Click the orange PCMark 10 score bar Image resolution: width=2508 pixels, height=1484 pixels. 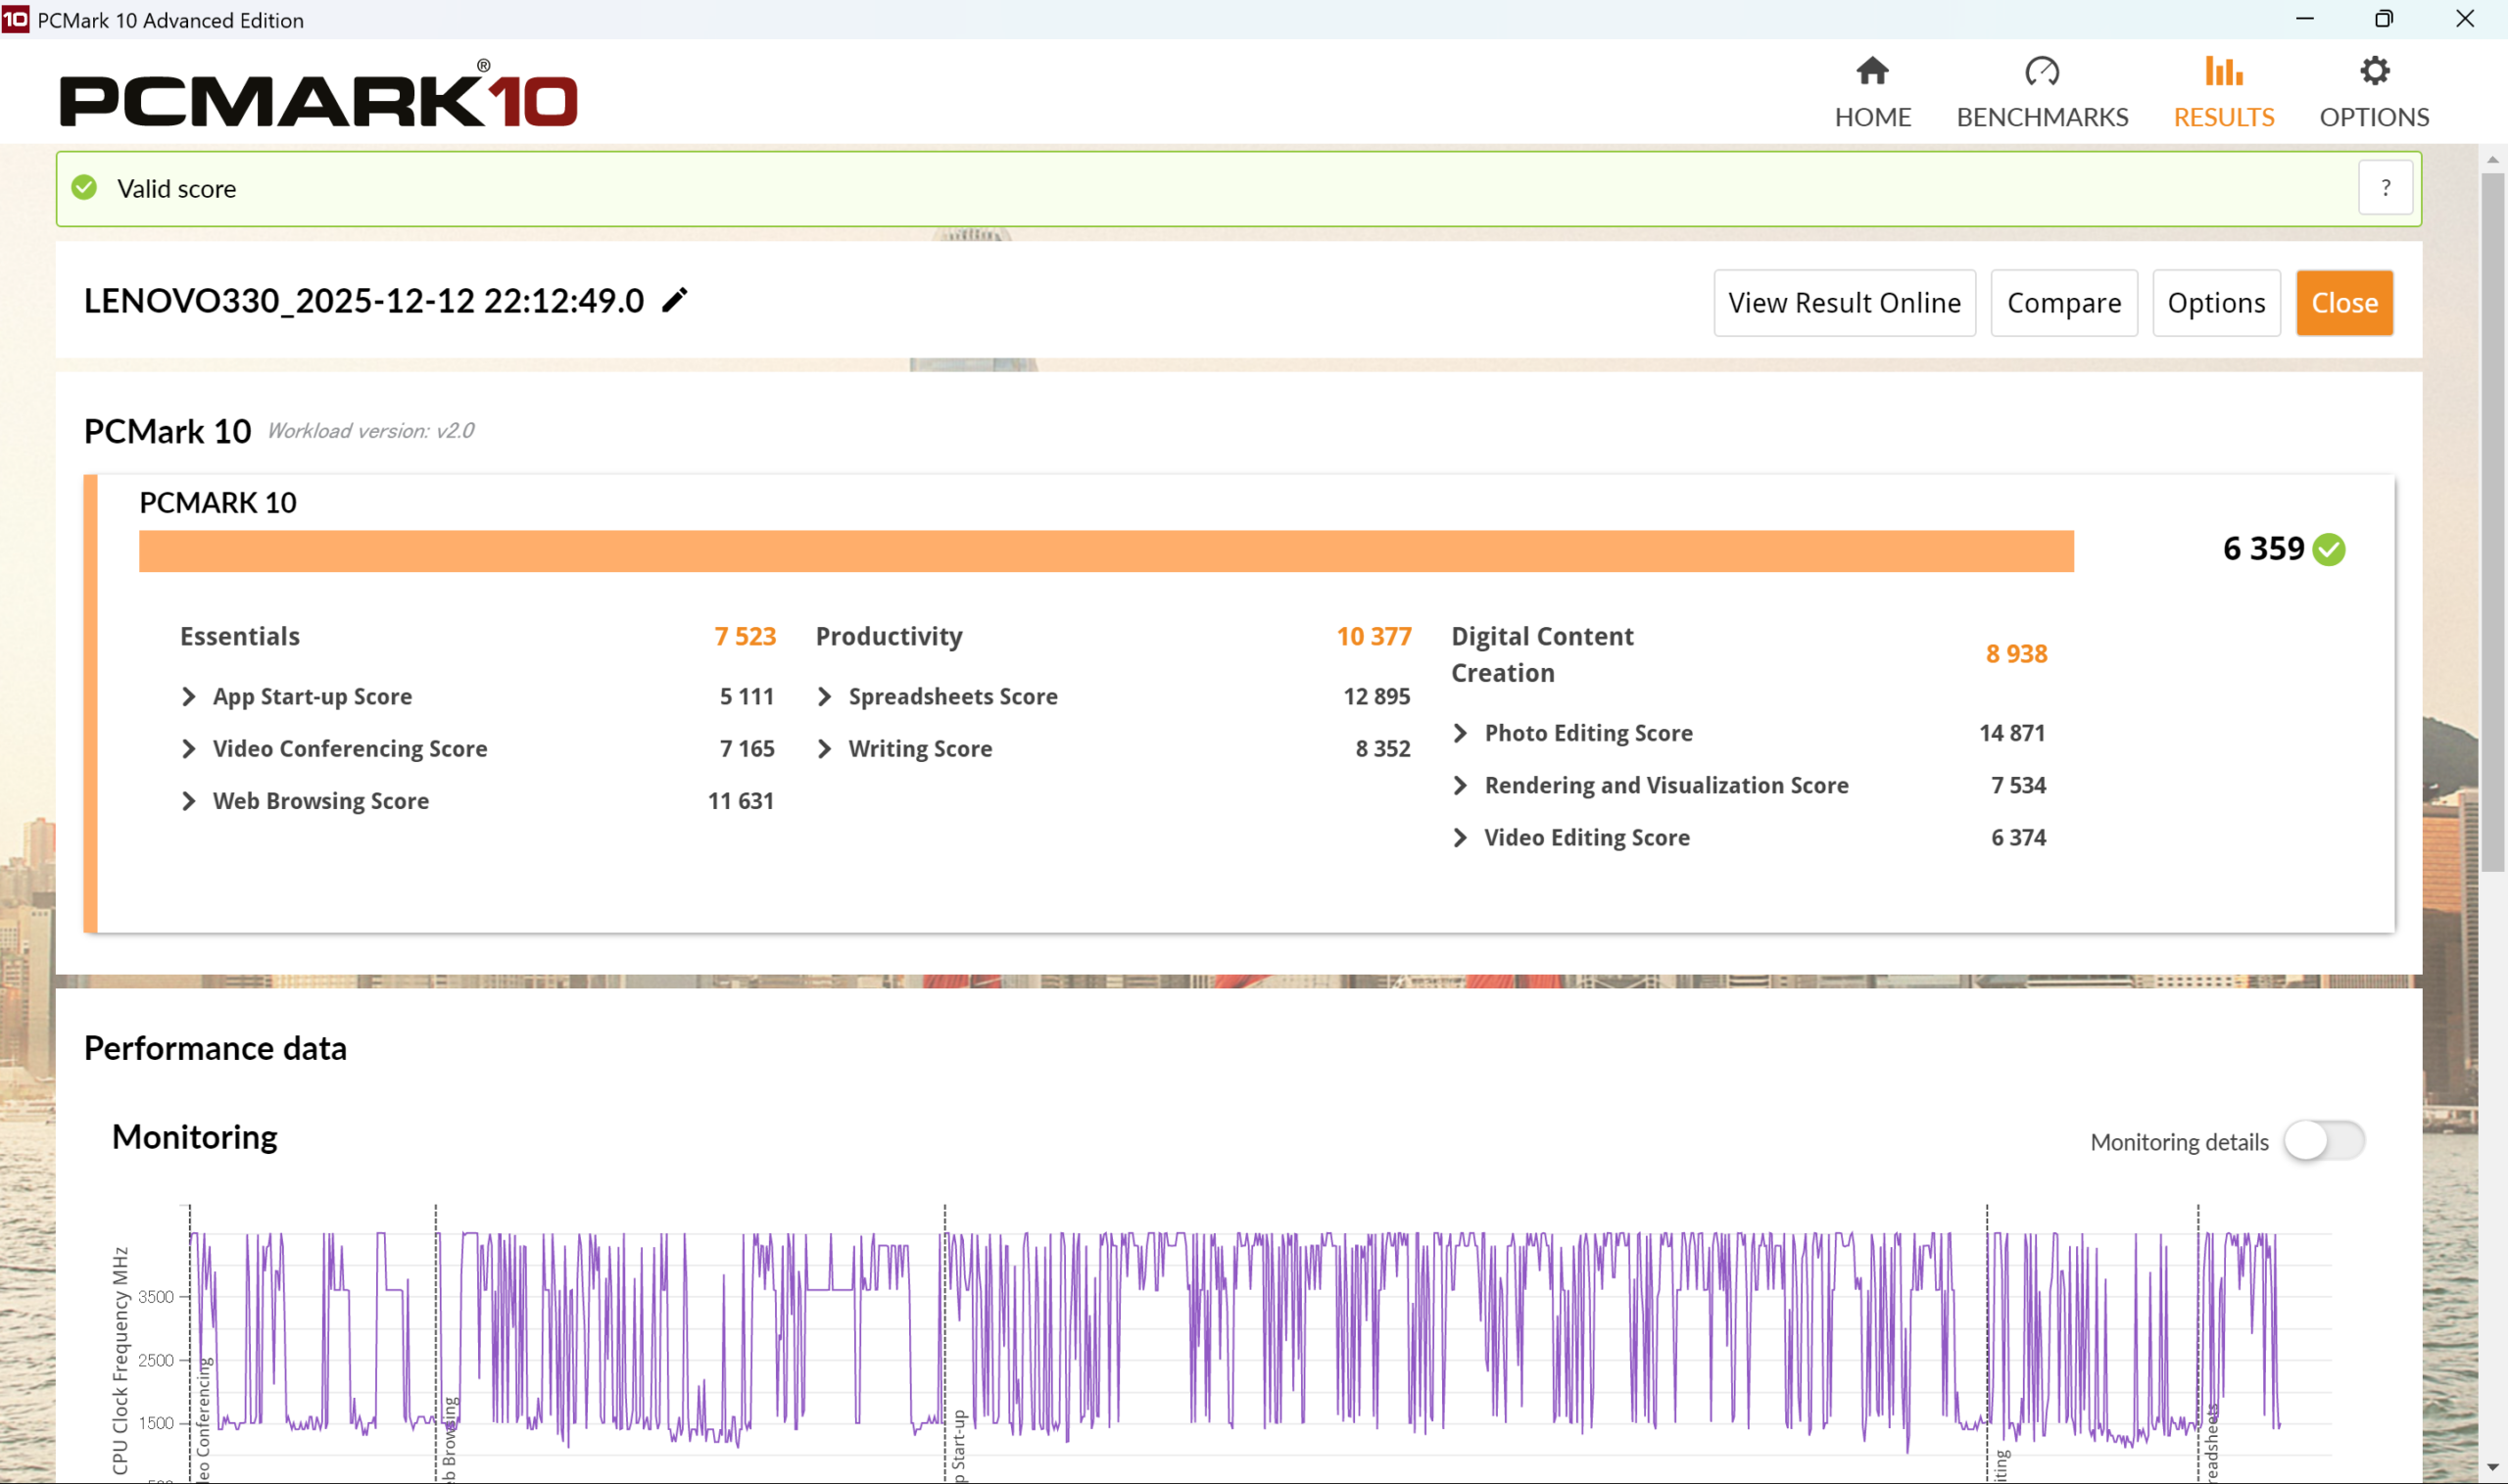tap(1105, 551)
